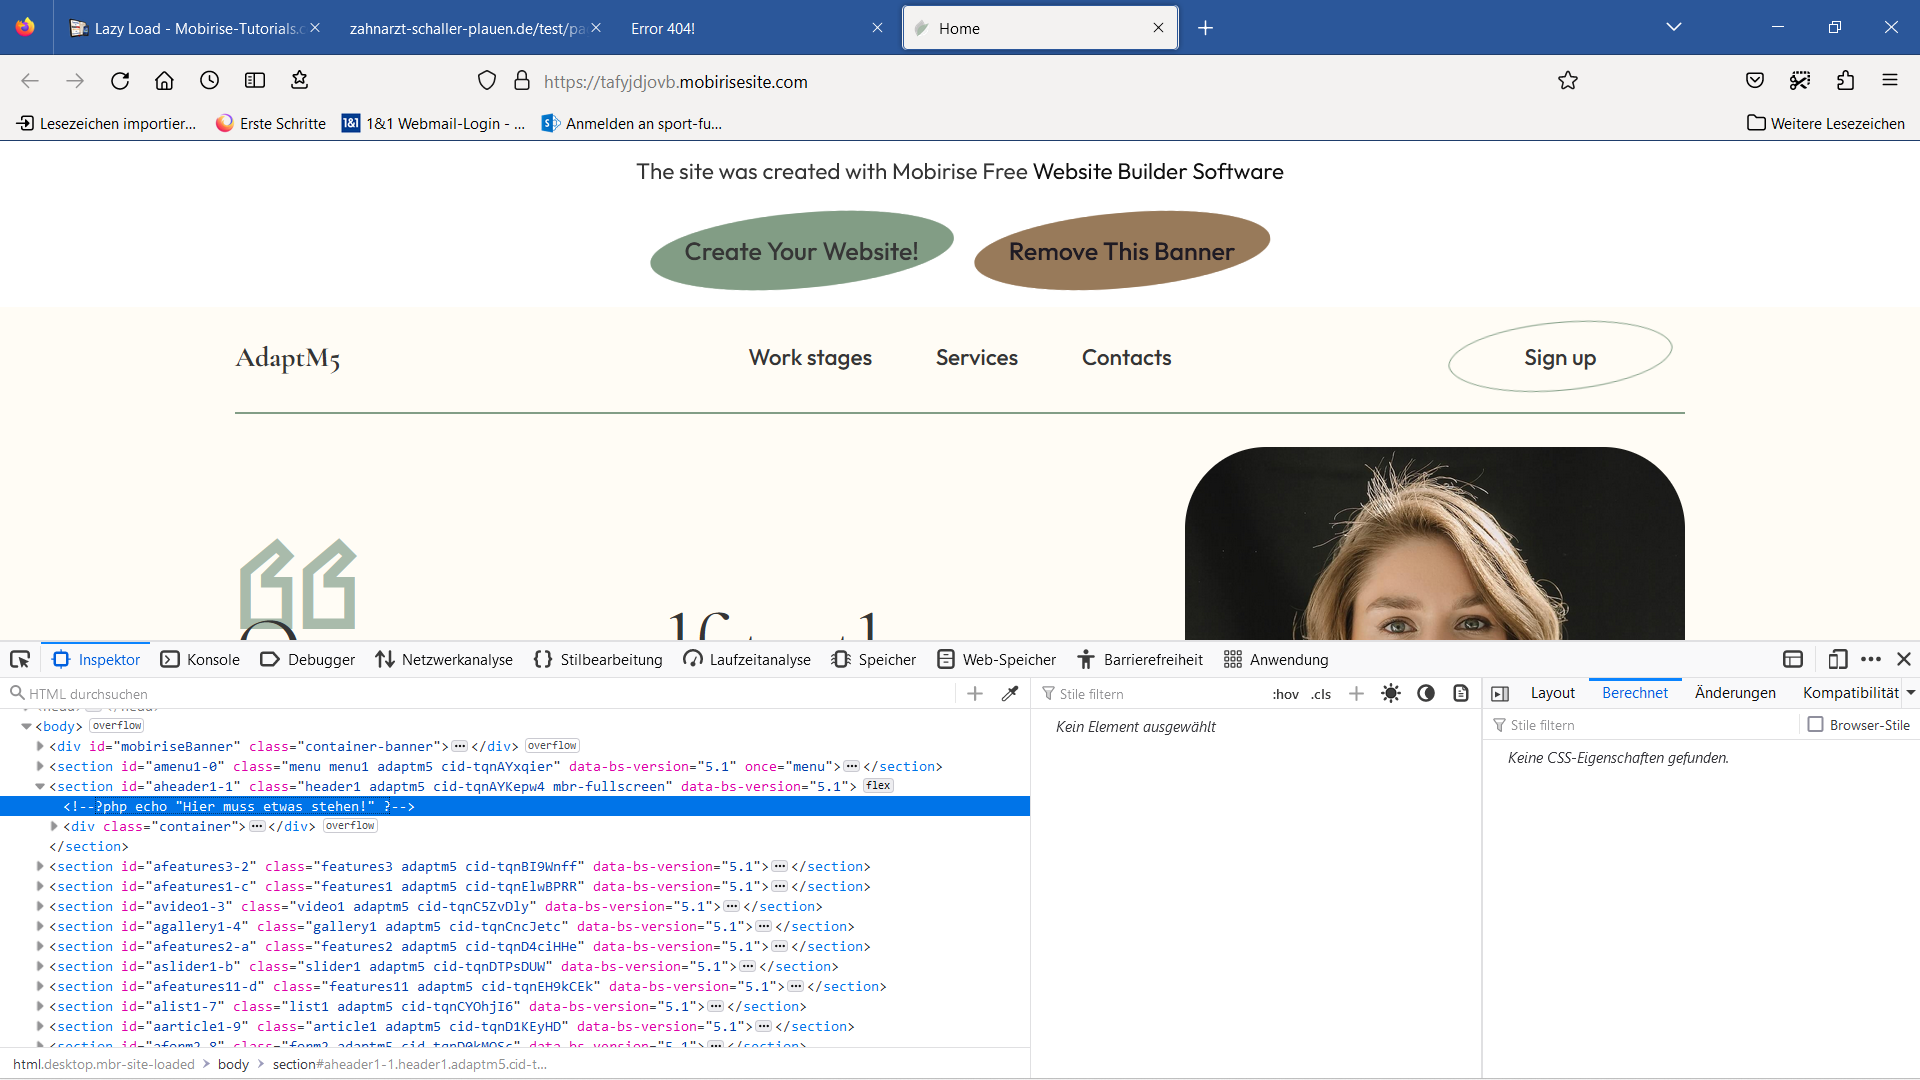Expand the mobiriseBanner div node
The width and height of the screenshot is (1920, 1080).
click(x=40, y=746)
